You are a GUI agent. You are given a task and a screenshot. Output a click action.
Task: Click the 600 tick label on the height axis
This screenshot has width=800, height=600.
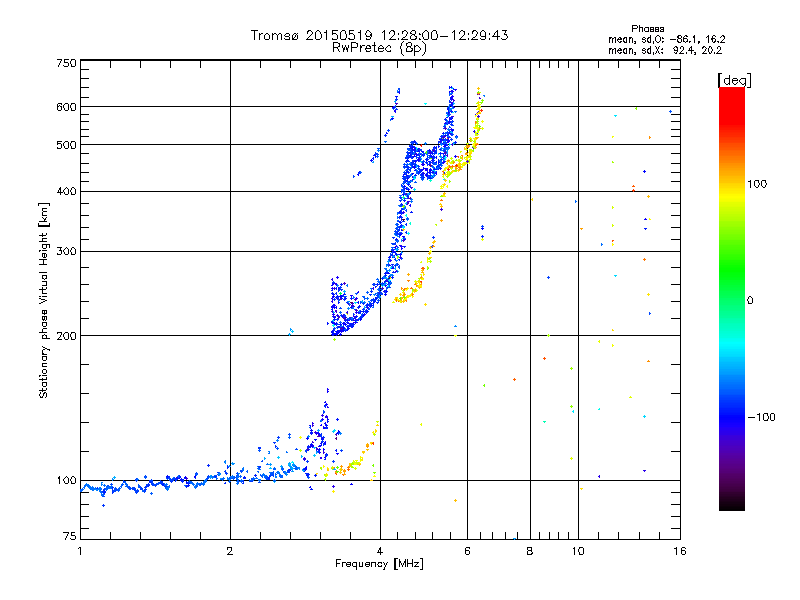pos(66,107)
